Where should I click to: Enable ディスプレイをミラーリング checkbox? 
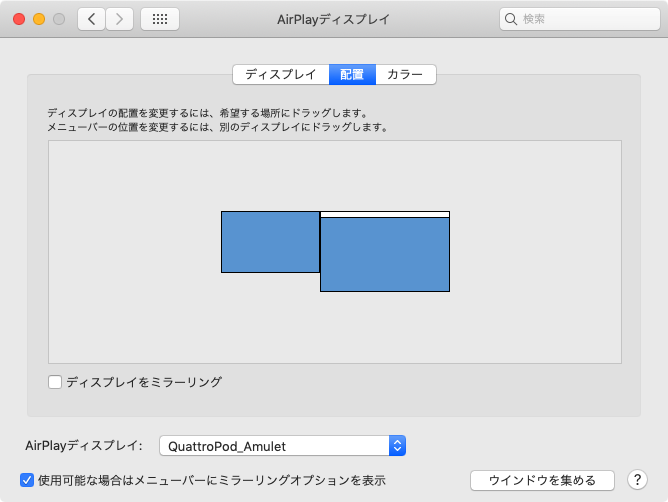(55, 382)
